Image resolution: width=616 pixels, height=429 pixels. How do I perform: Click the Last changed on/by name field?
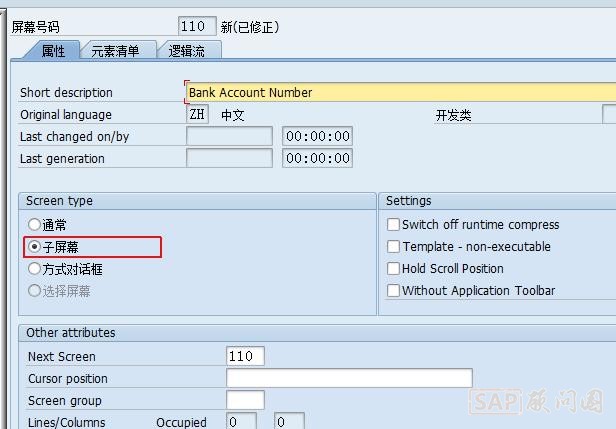(229, 136)
